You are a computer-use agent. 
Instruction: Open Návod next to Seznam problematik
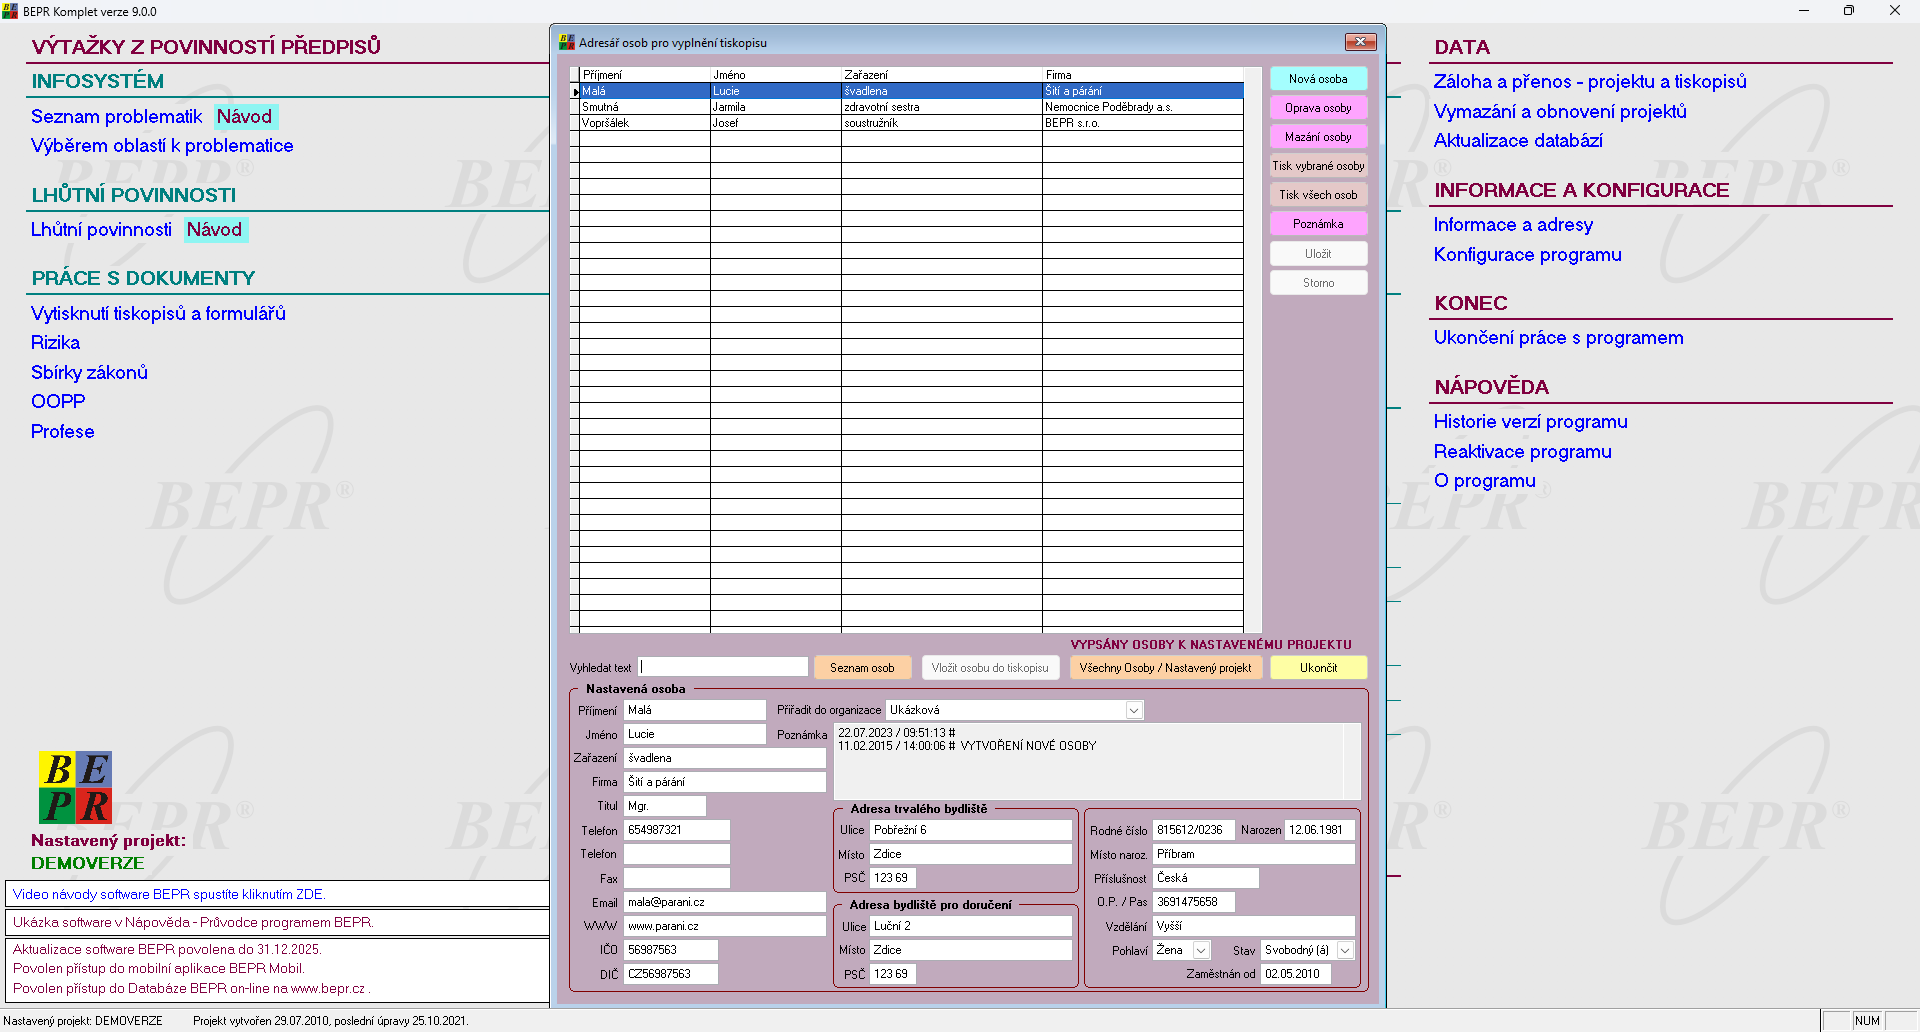[244, 116]
